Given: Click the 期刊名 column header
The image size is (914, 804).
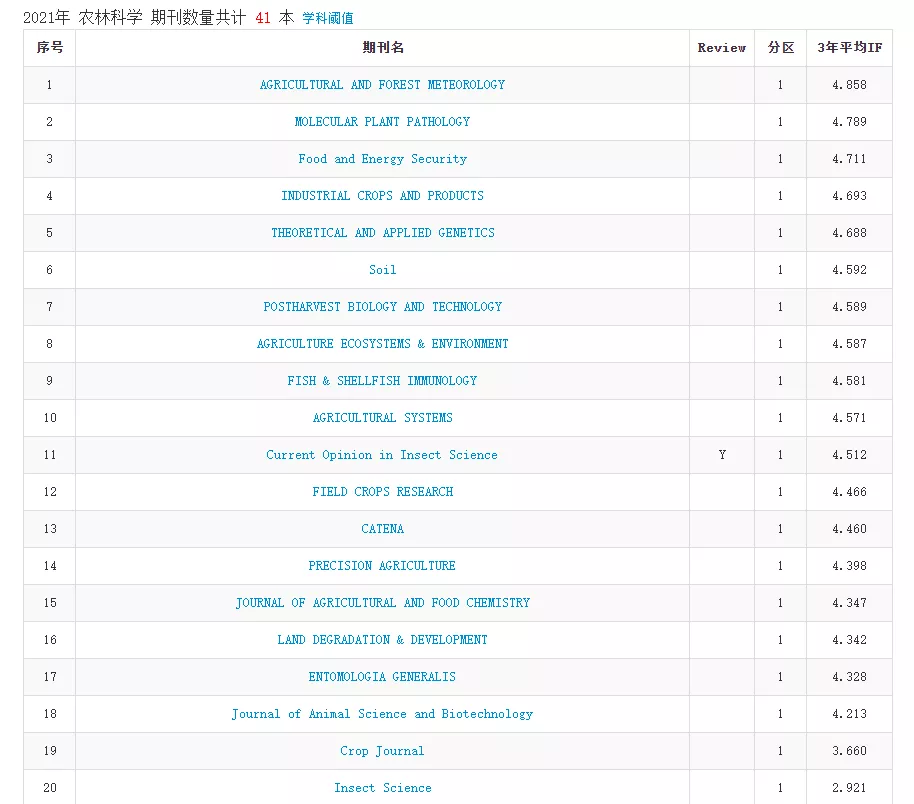Looking at the screenshot, I should [382, 48].
